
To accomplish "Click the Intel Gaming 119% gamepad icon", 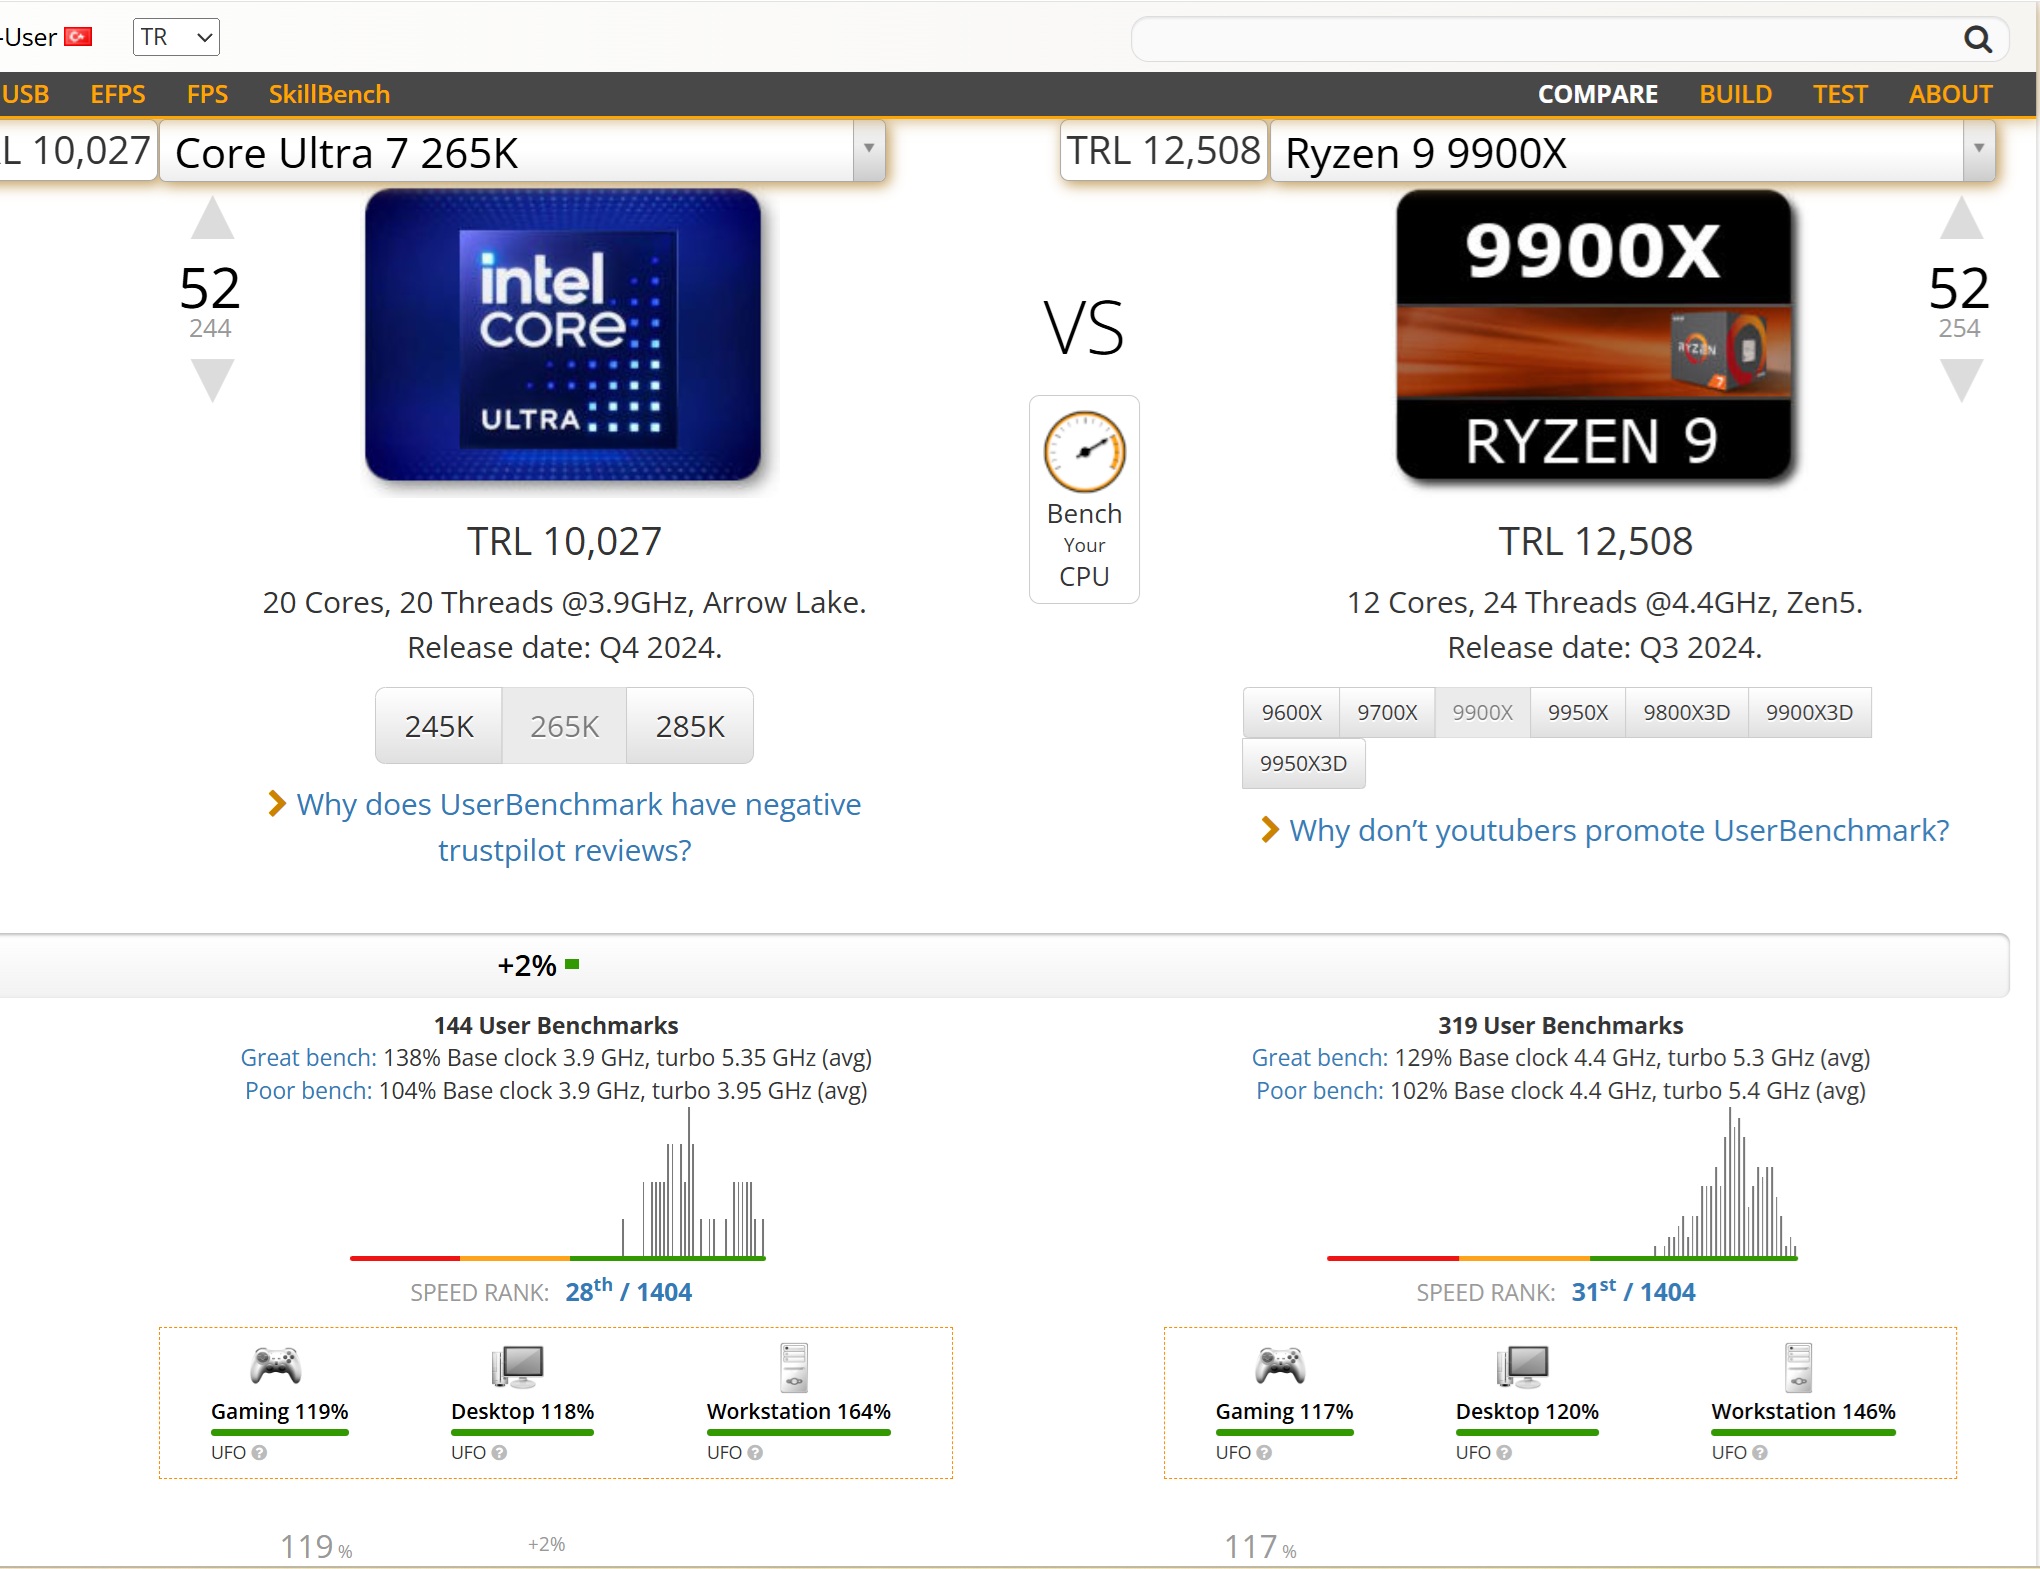I will click(276, 1366).
